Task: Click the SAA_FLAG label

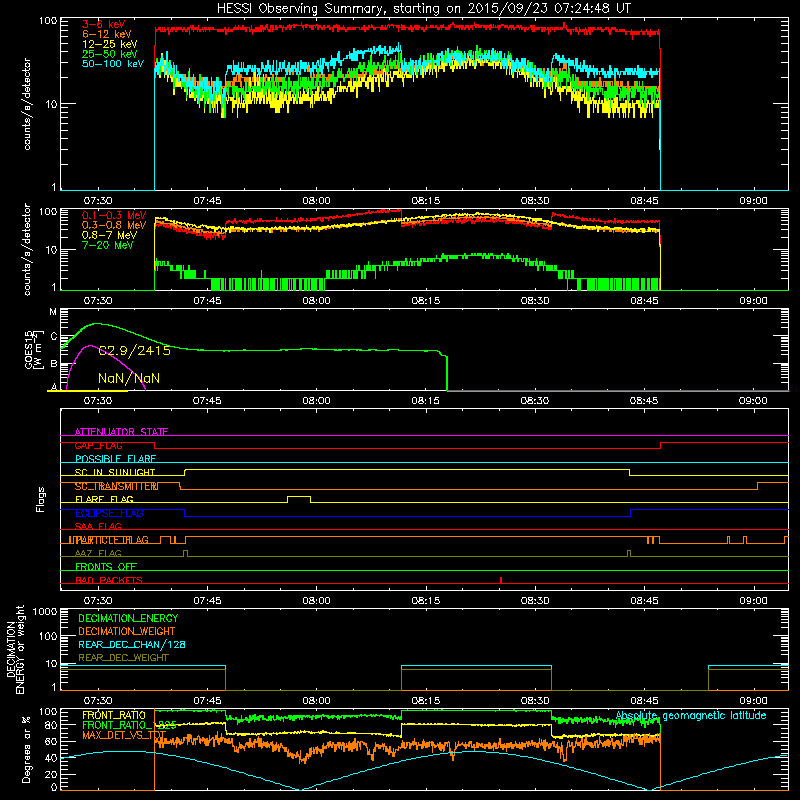Action: click(x=98, y=527)
